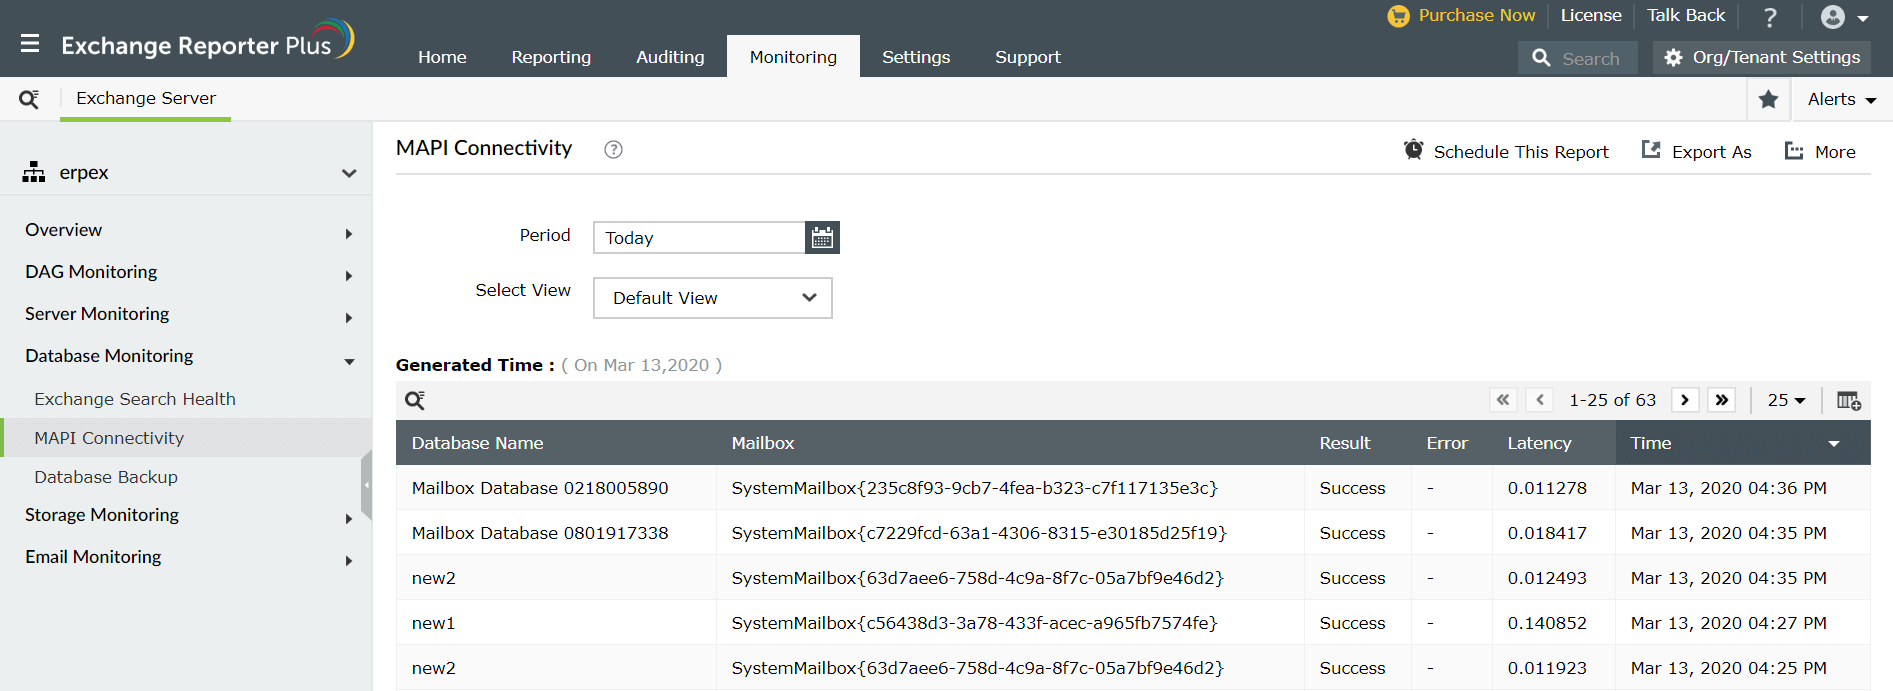Open the Alerts dropdown
This screenshot has height=691, width=1893.
(x=1841, y=99)
